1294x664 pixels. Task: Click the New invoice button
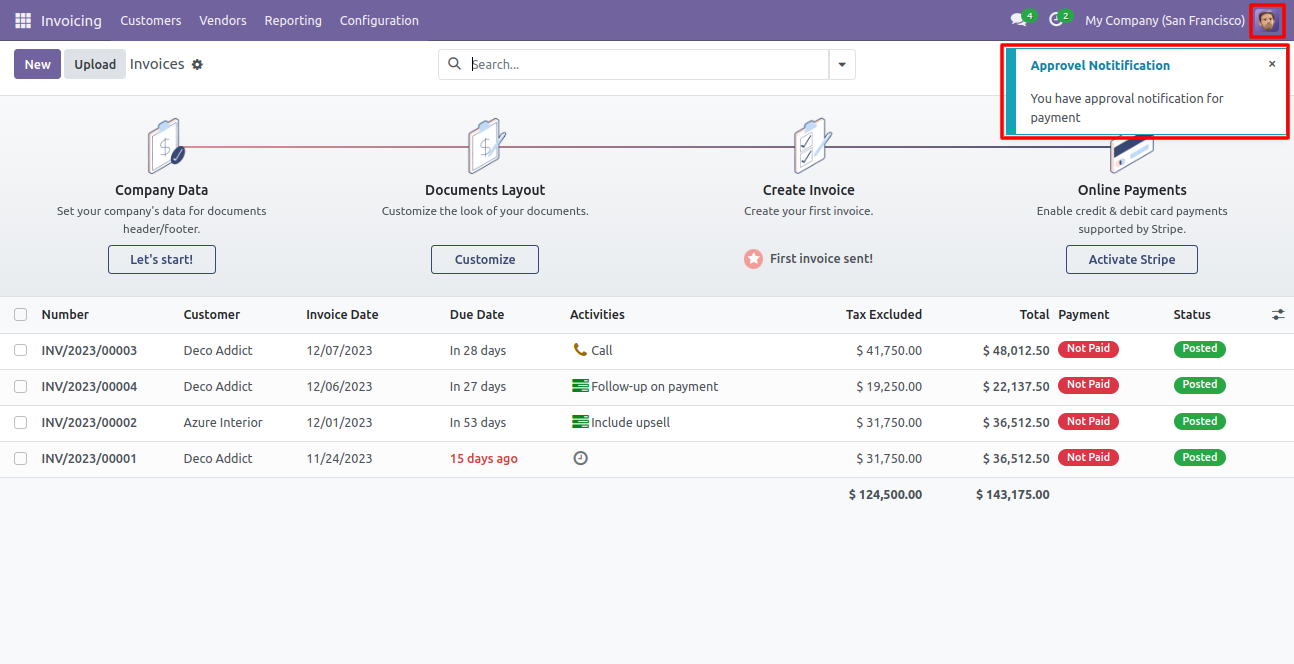tap(37, 64)
